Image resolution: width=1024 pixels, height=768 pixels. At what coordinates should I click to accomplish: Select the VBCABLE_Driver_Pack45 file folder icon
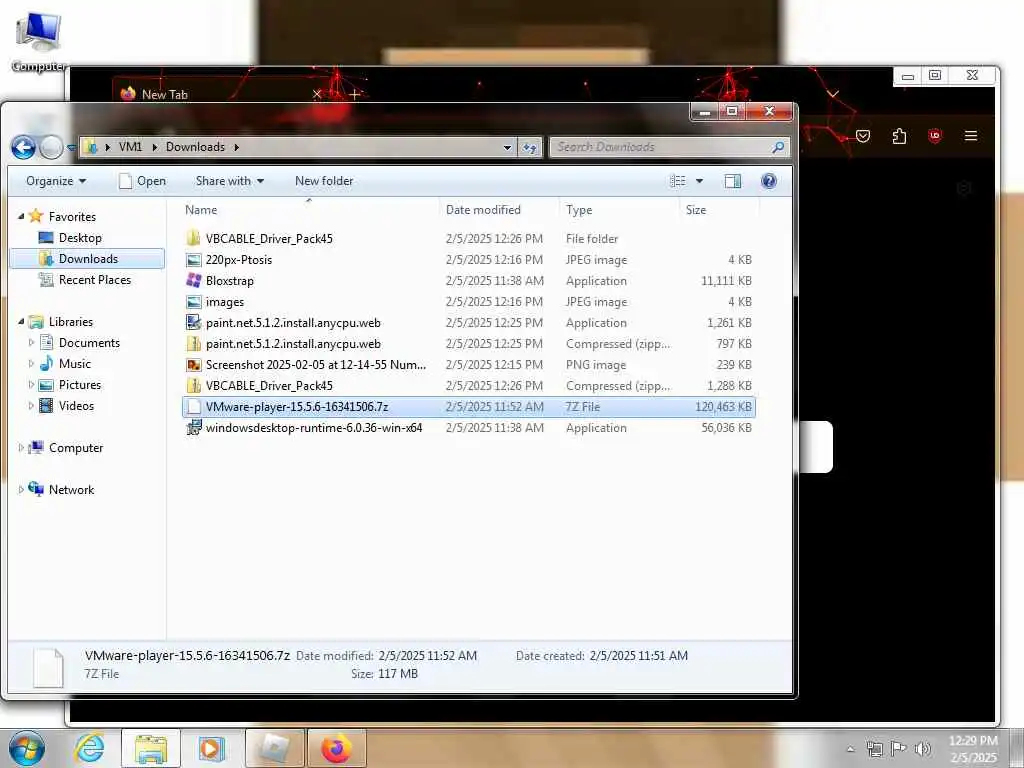[193, 238]
